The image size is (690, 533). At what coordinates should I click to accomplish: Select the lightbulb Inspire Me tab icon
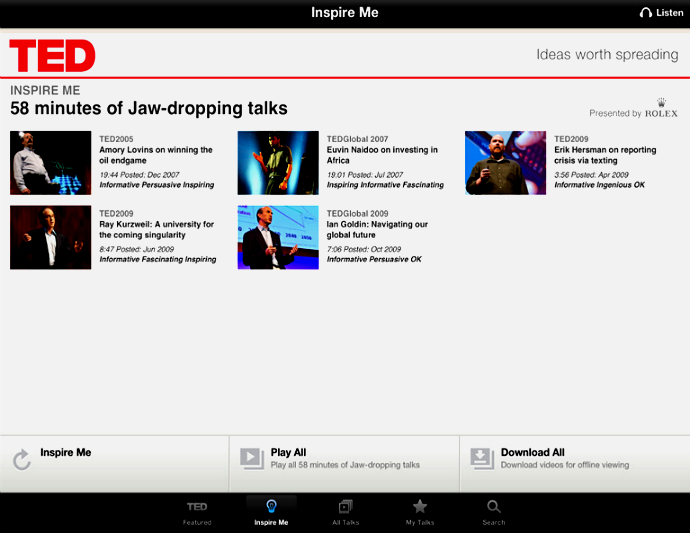click(271, 507)
